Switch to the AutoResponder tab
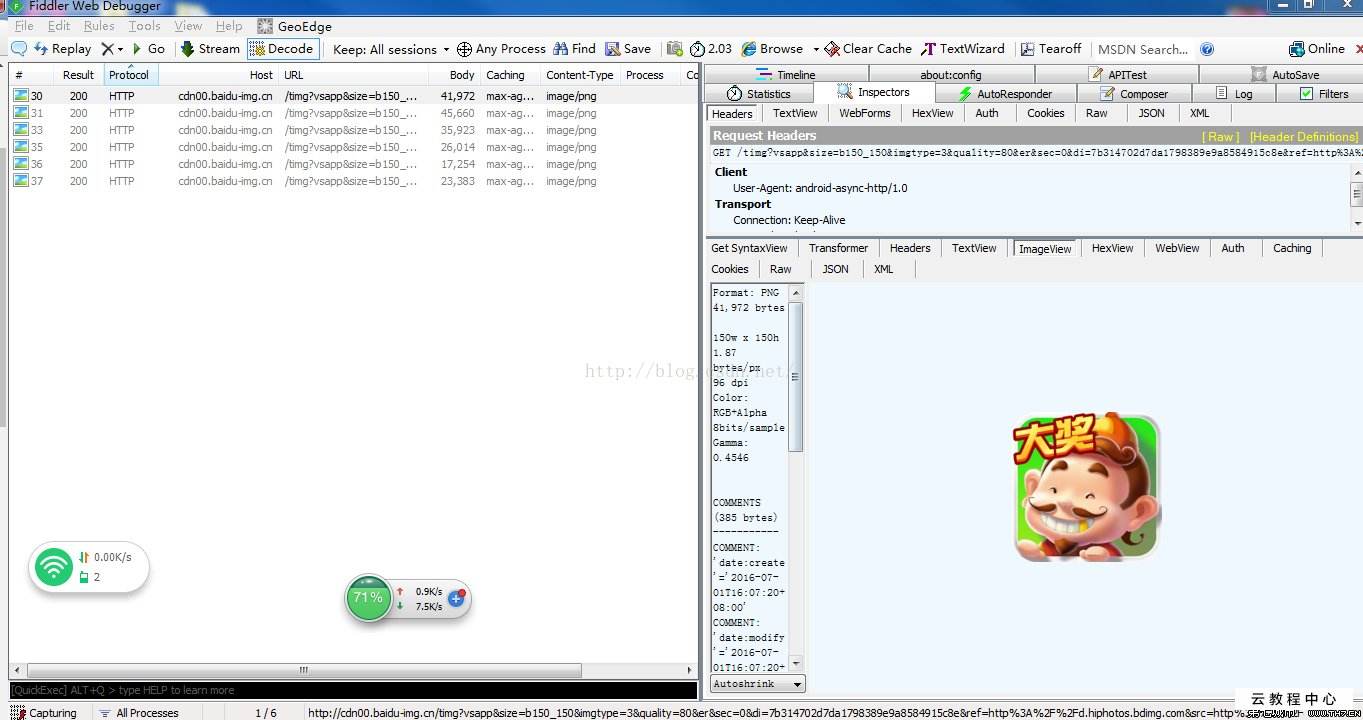Screen dimensions: 1363x720 (x=1005, y=94)
